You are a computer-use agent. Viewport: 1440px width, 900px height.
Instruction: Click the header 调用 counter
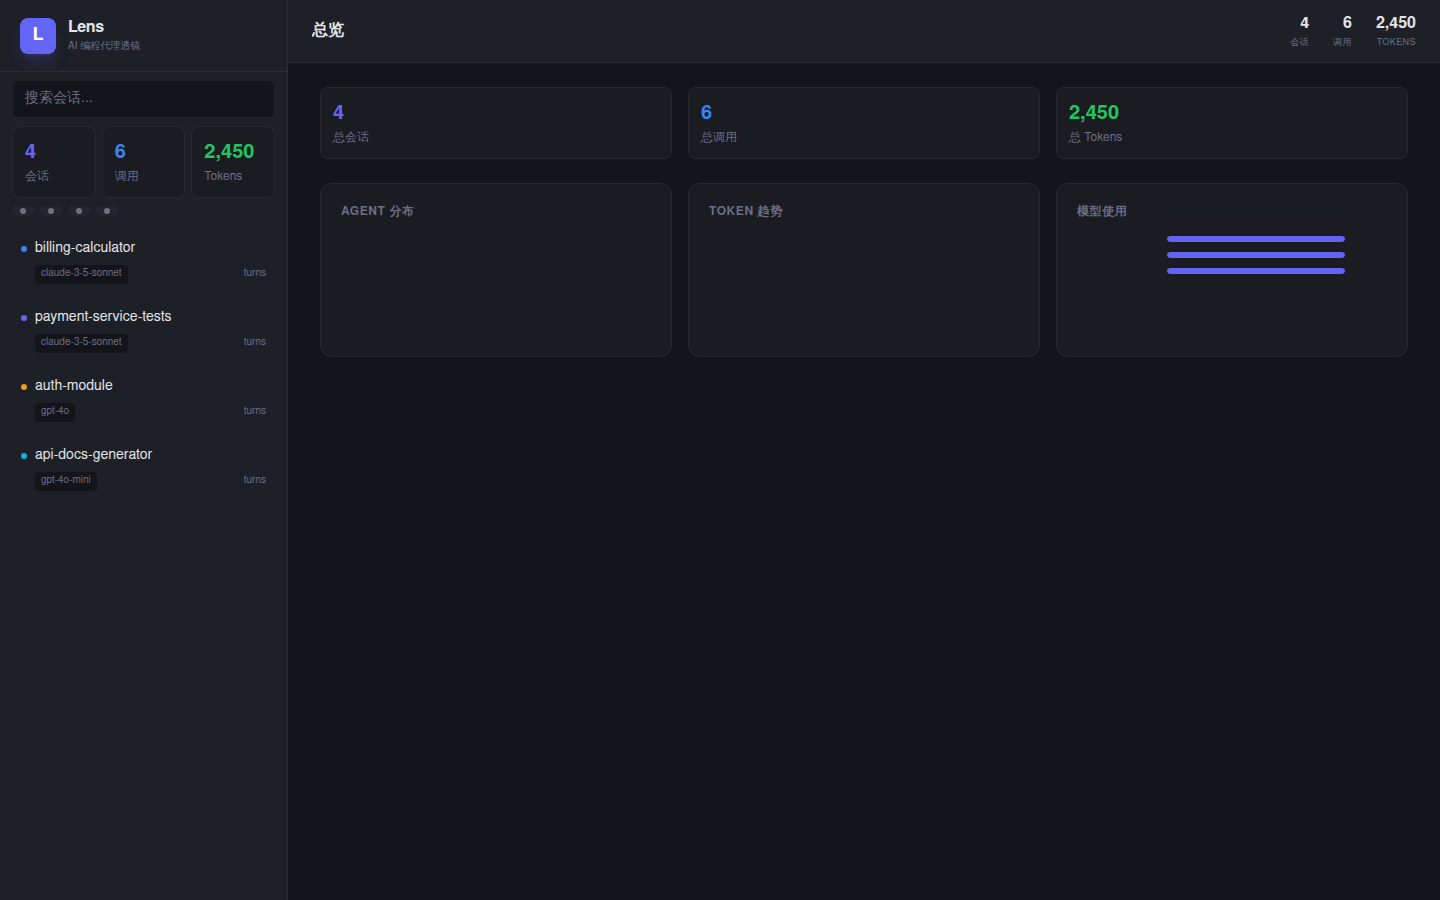(x=1343, y=30)
